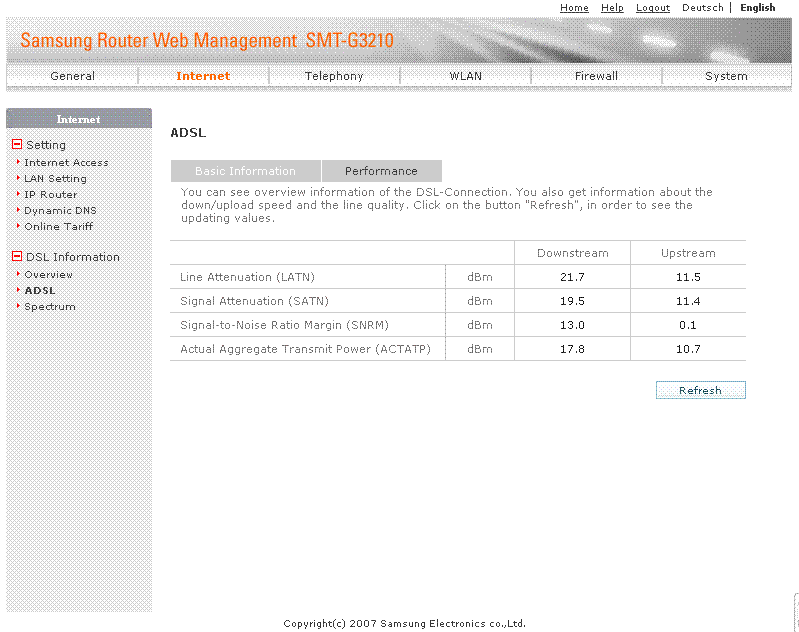Click the Line Attenuation (LATN) row label
Viewport: 799px width, 632px height.
[x=247, y=277]
